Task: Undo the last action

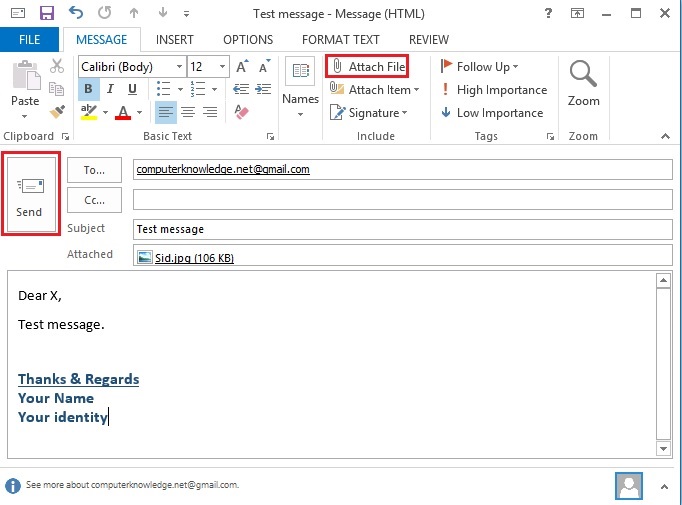Action: (x=76, y=13)
